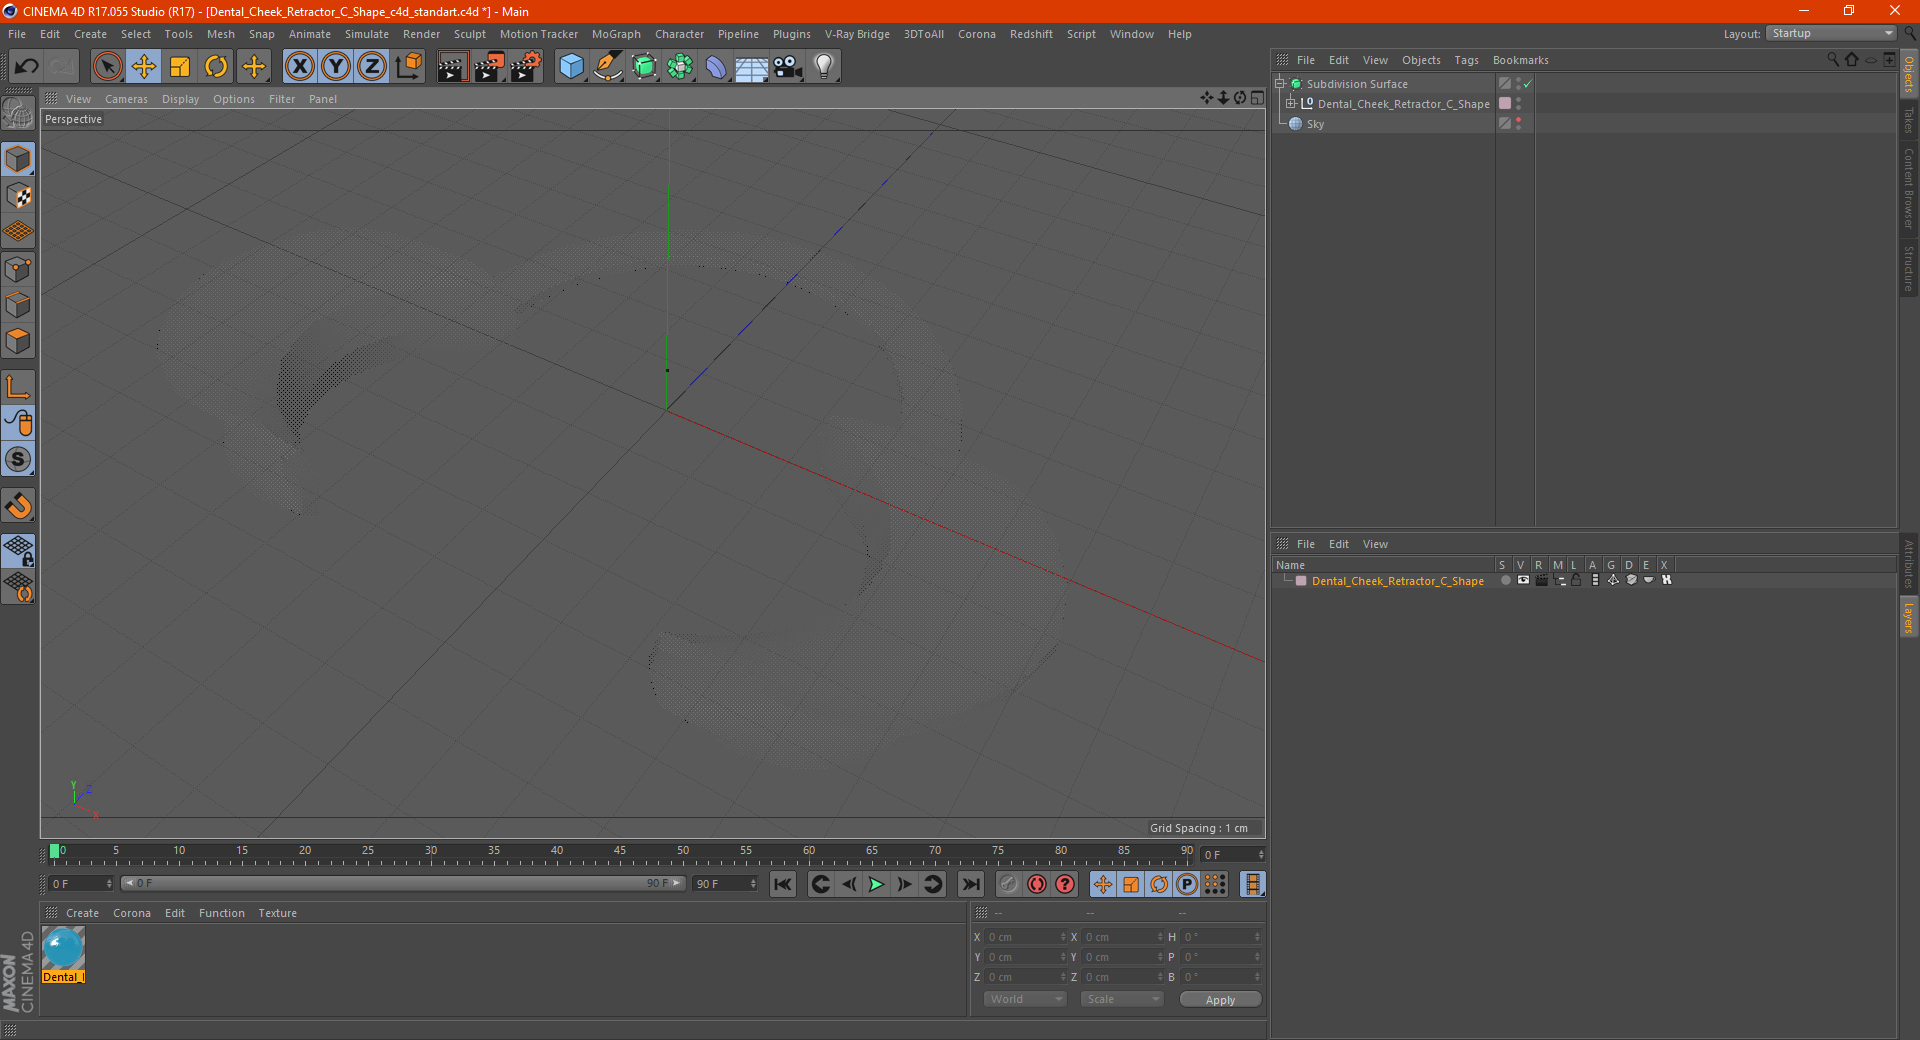Open Objects menu in Object Manager
The height and width of the screenshot is (1040, 1920).
point(1421,60)
